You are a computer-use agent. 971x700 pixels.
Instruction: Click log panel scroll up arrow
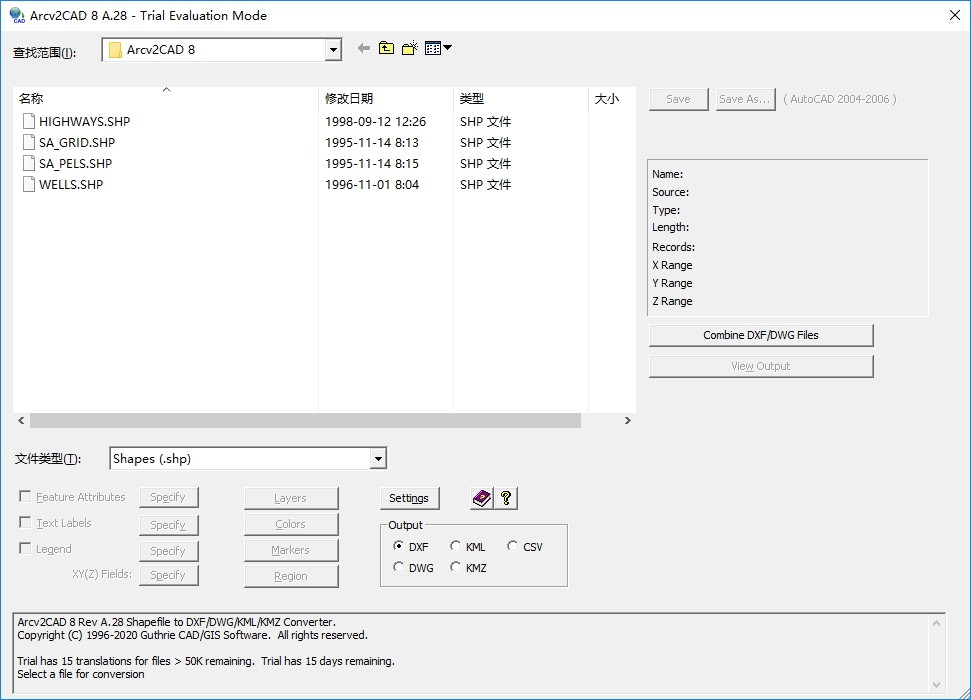pyautogui.click(x=936, y=623)
